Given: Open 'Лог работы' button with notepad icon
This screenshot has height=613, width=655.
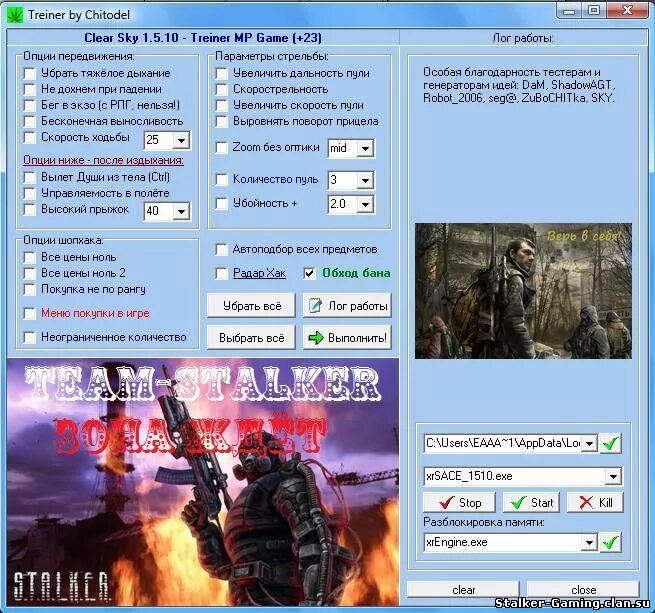Looking at the screenshot, I should (347, 305).
